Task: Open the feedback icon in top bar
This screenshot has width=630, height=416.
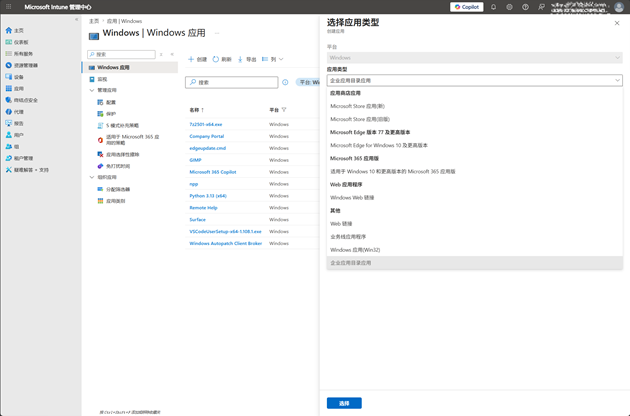Action: coord(541,7)
